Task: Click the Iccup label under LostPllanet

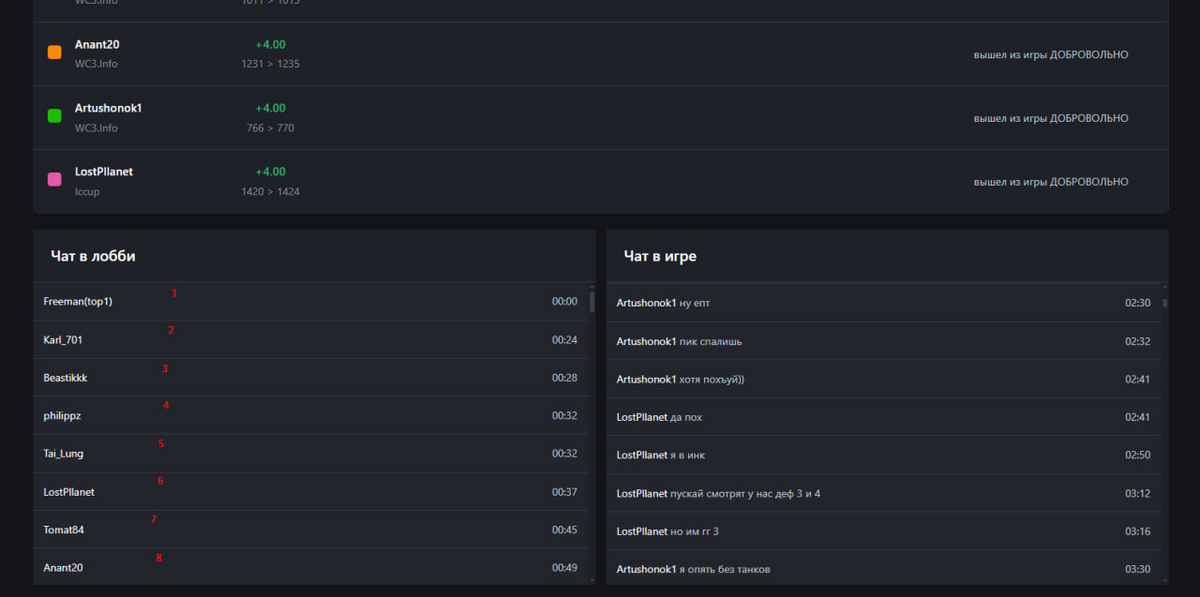Action: tap(87, 192)
